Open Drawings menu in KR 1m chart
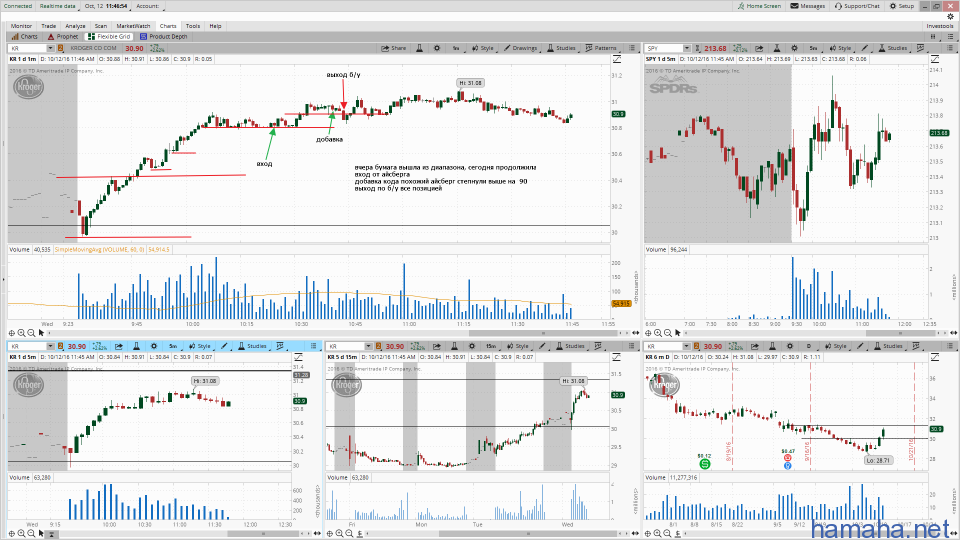The width and height of the screenshot is (960, 540). 520,48
